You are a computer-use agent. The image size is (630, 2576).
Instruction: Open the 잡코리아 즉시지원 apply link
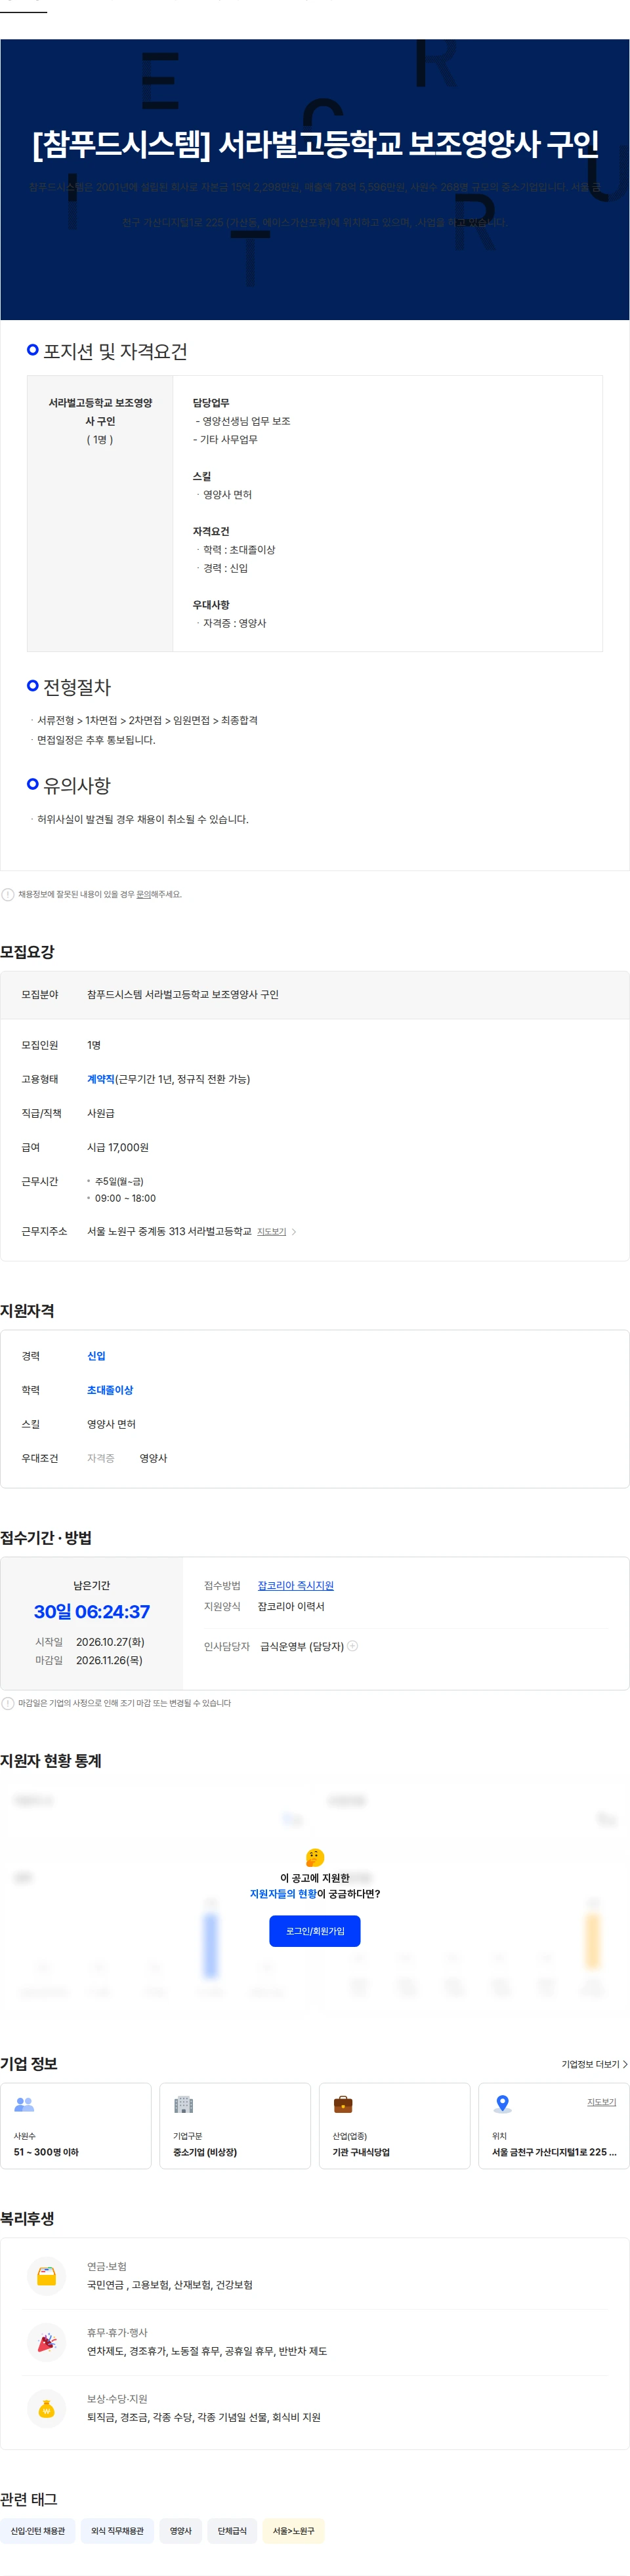[295, 1585]
